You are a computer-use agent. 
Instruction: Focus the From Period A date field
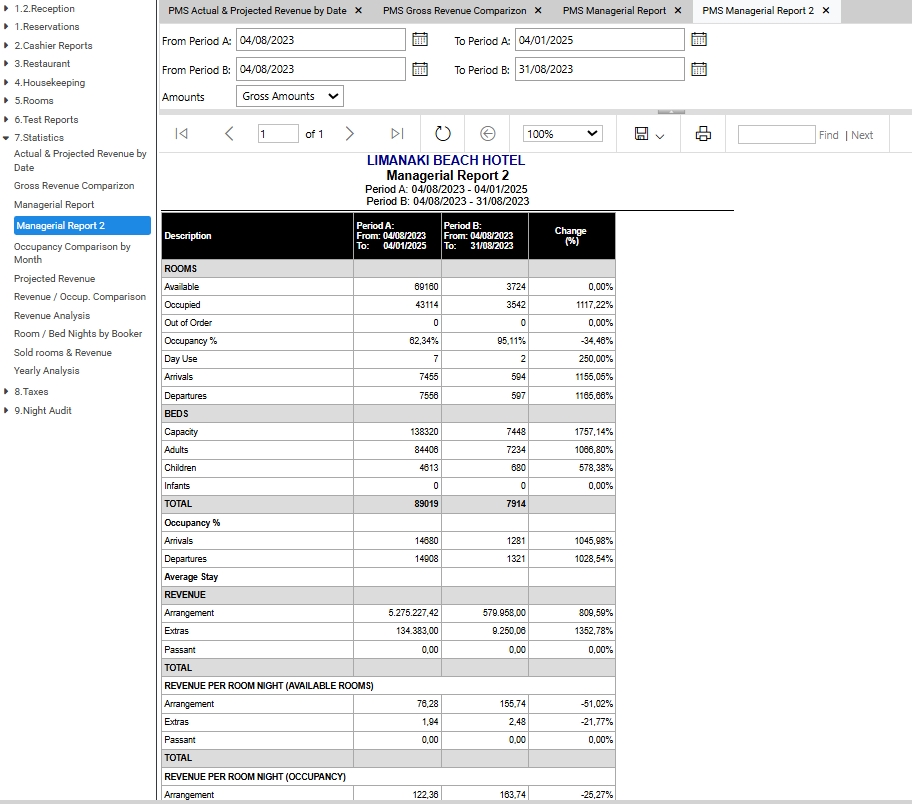coord(320,40)
